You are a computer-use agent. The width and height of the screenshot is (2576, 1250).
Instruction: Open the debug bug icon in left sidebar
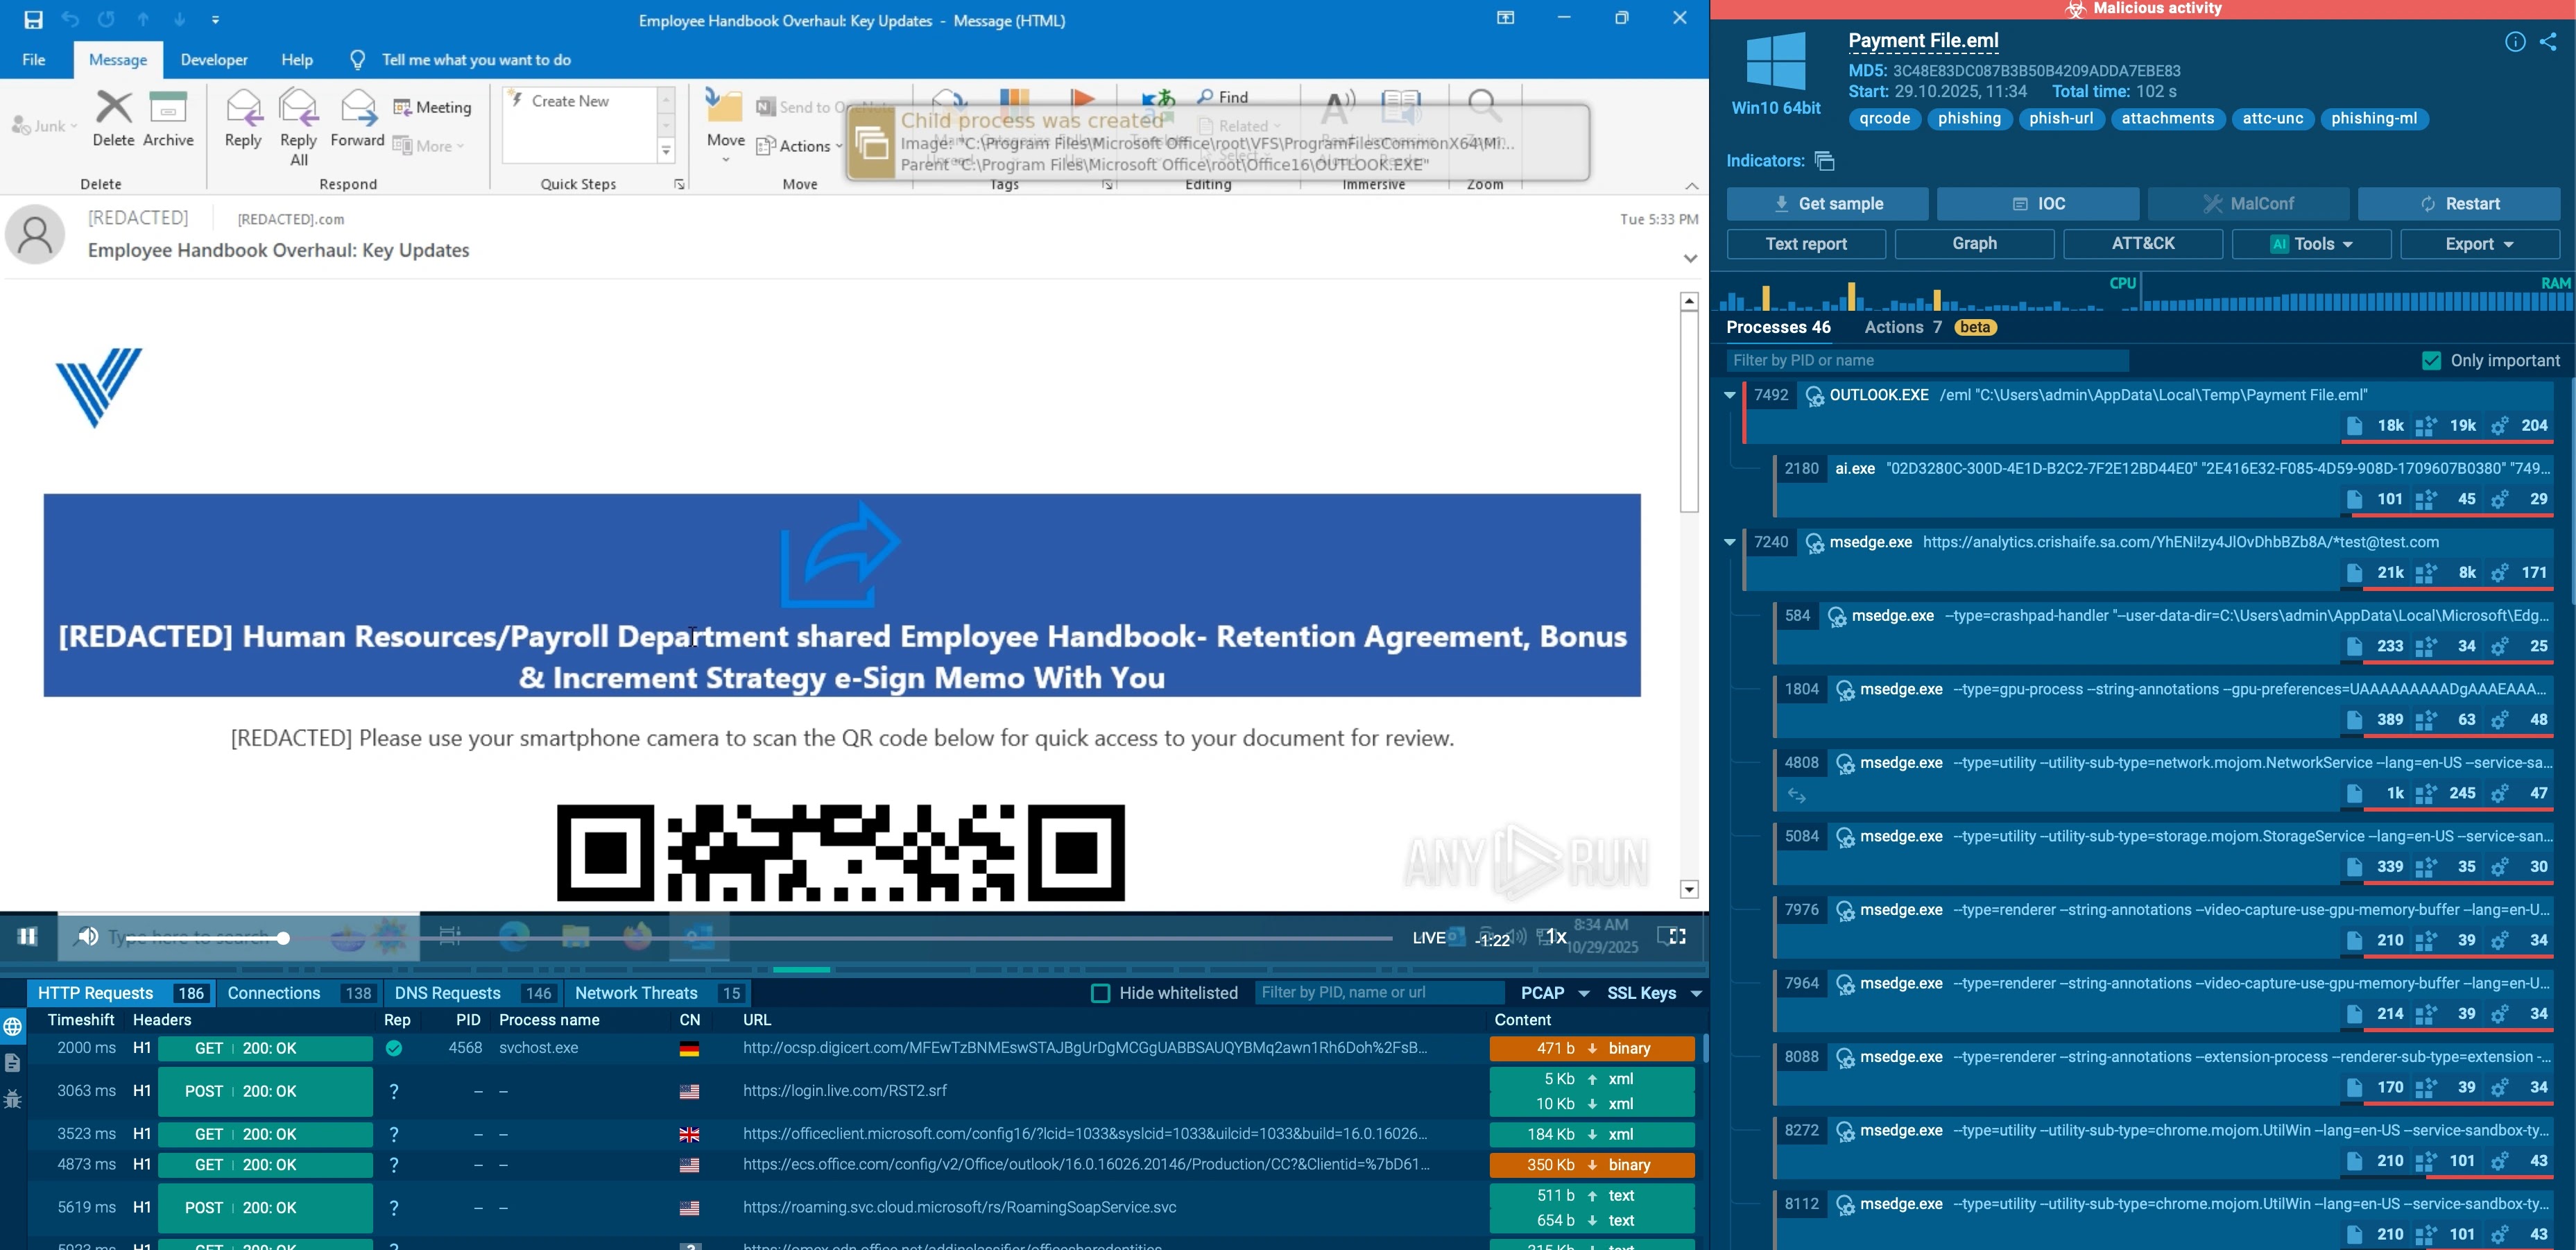[13, 1099]
